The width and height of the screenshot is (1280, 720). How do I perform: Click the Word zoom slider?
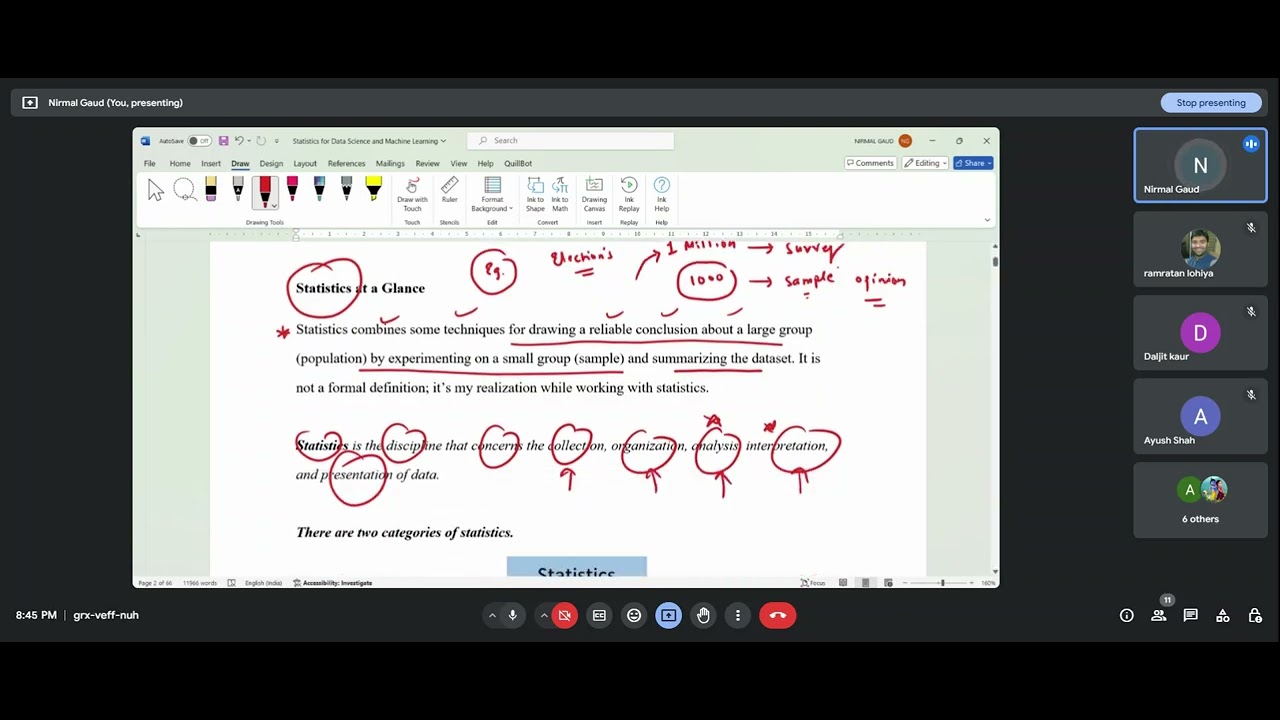click(x=940, y=583)
